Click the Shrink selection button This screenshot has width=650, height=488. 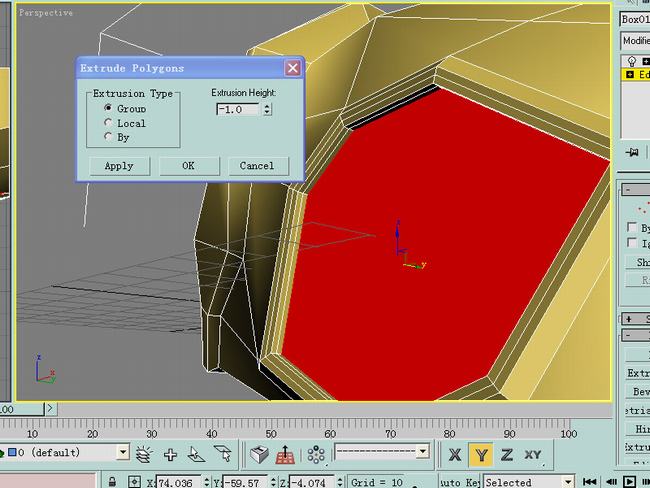coord(638,262)
